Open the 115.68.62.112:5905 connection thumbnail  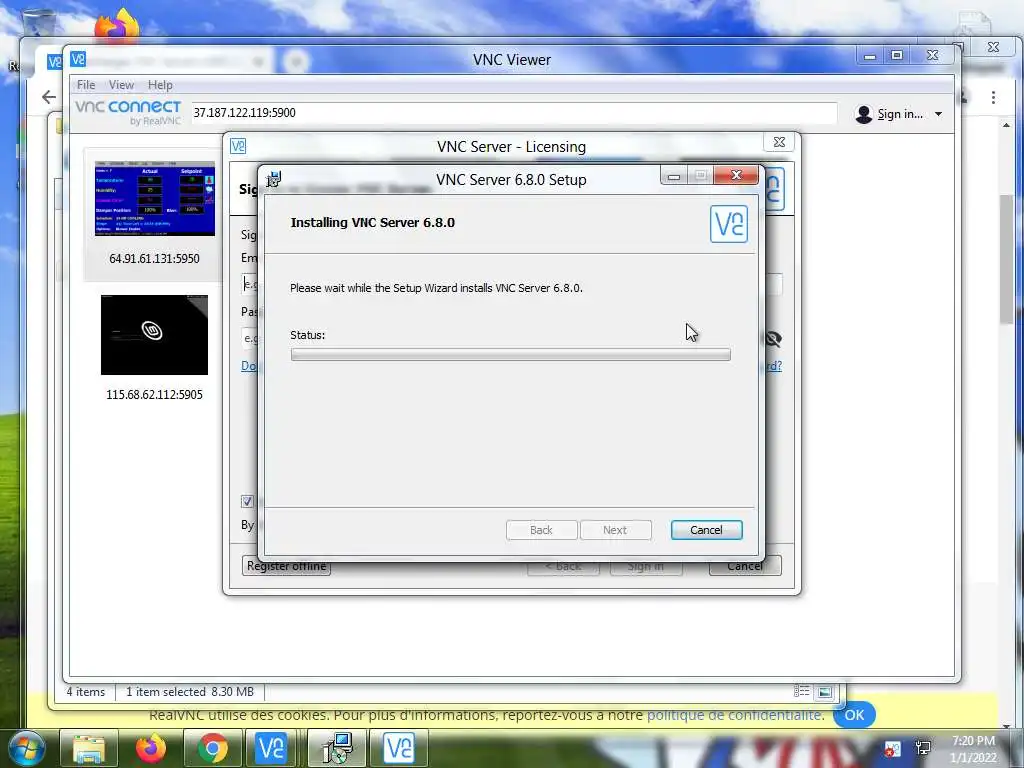[154, 334]
